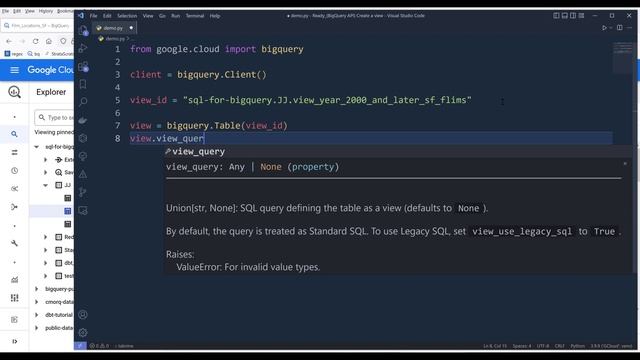Open the File menu in VS Code

93,16
